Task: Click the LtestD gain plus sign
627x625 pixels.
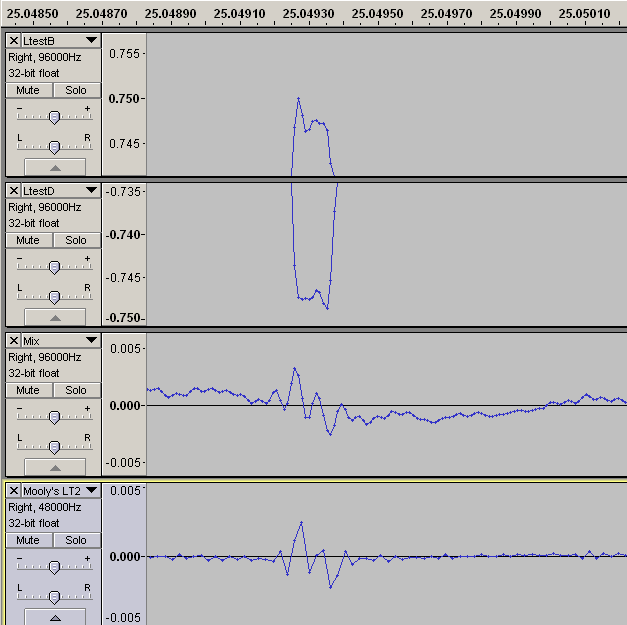Action: pyautogui.click(x=88, y=258)
